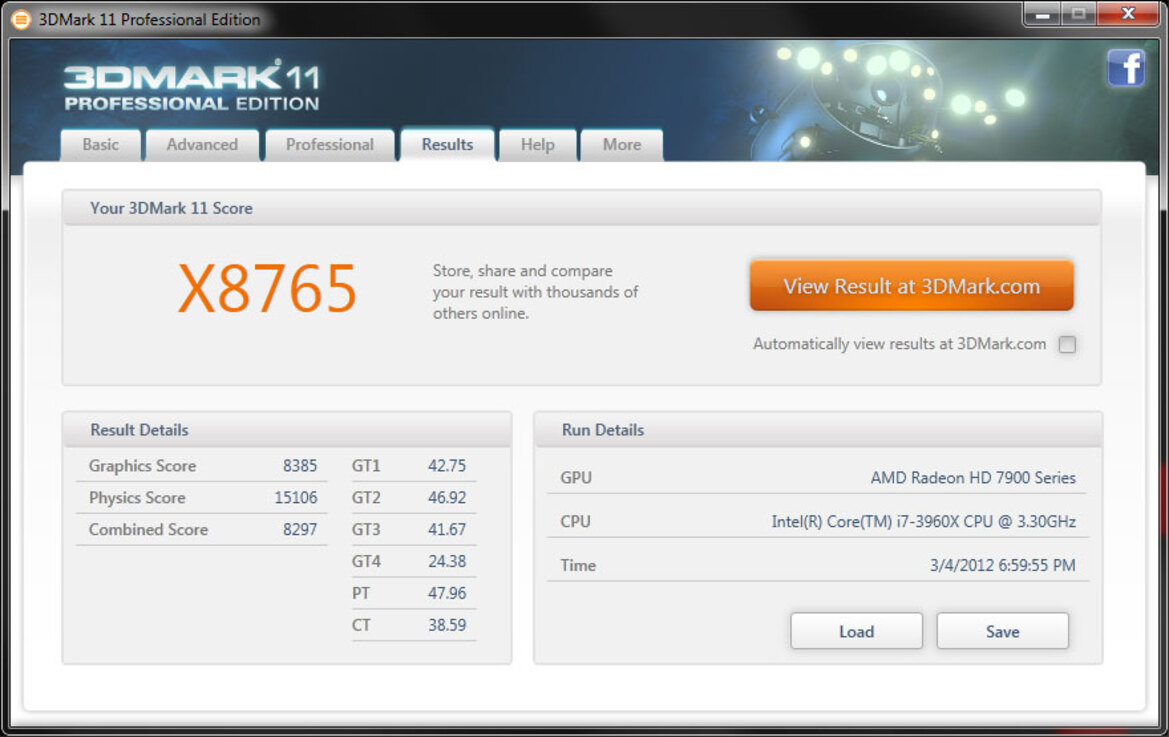Screen dimensions: 1169x737
Task: Click the Physics Score value 15106
Action: (295, 497)
